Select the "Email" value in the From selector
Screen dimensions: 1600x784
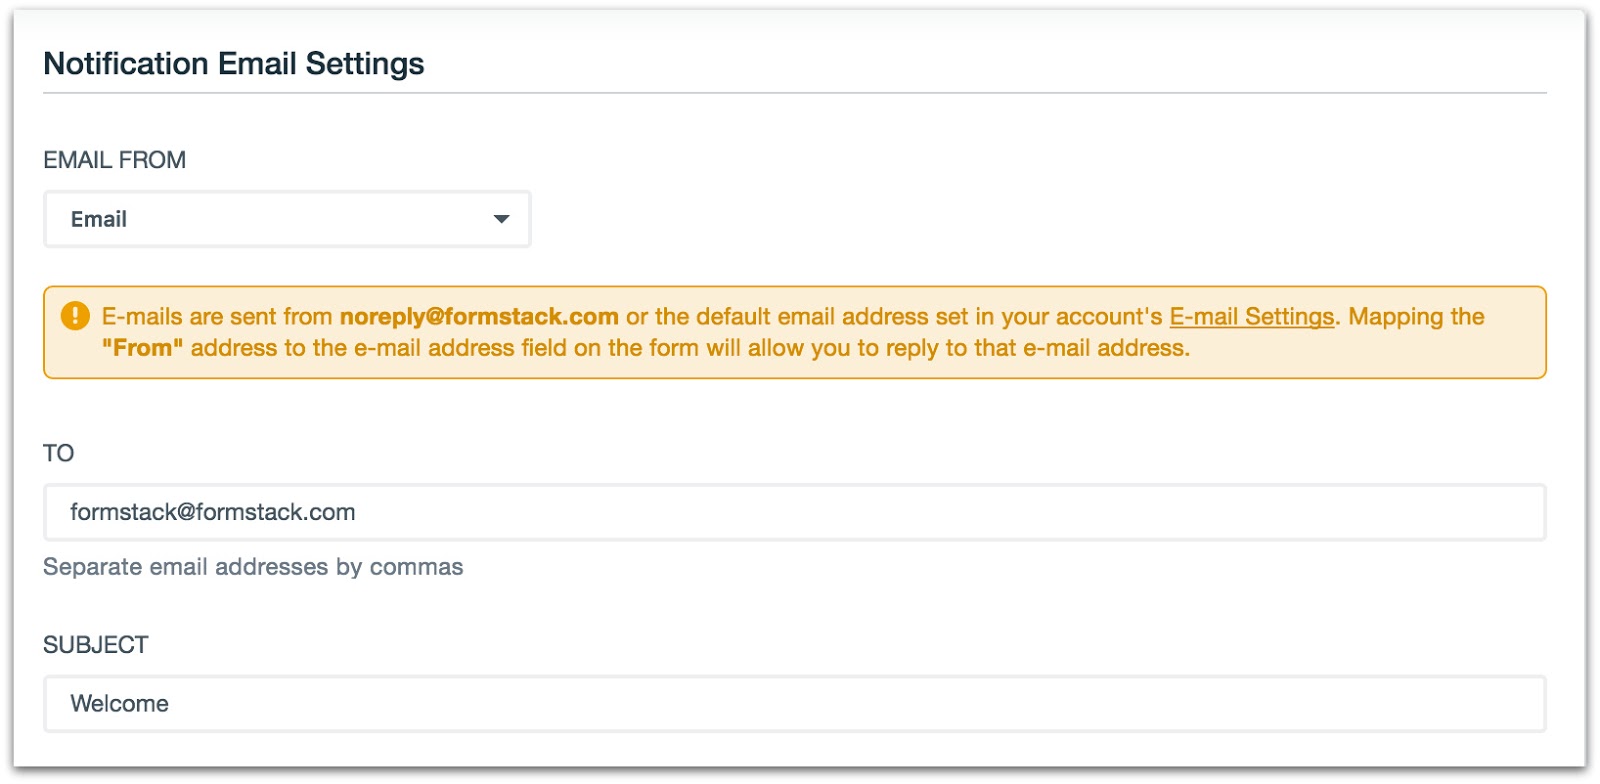(99, 219)
